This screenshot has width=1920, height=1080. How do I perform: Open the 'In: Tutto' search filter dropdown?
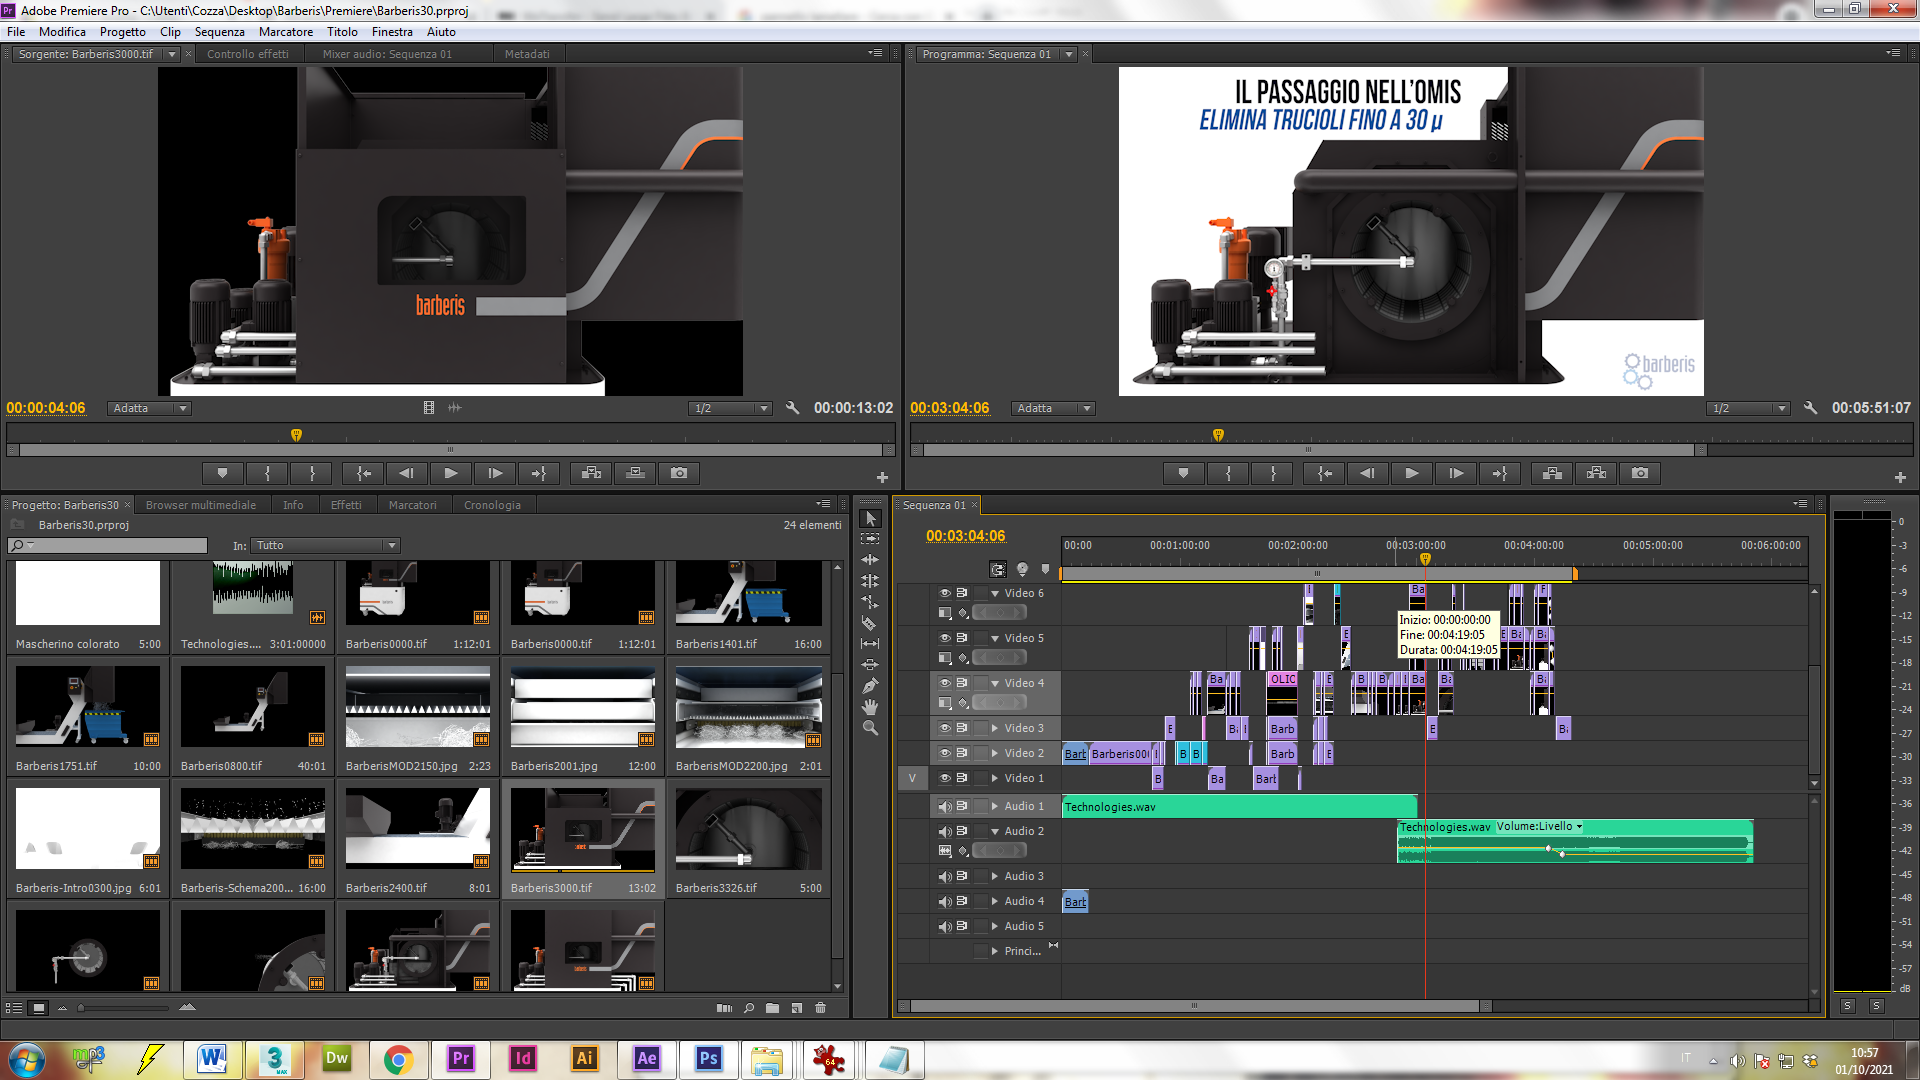click(x=325, y=545)
